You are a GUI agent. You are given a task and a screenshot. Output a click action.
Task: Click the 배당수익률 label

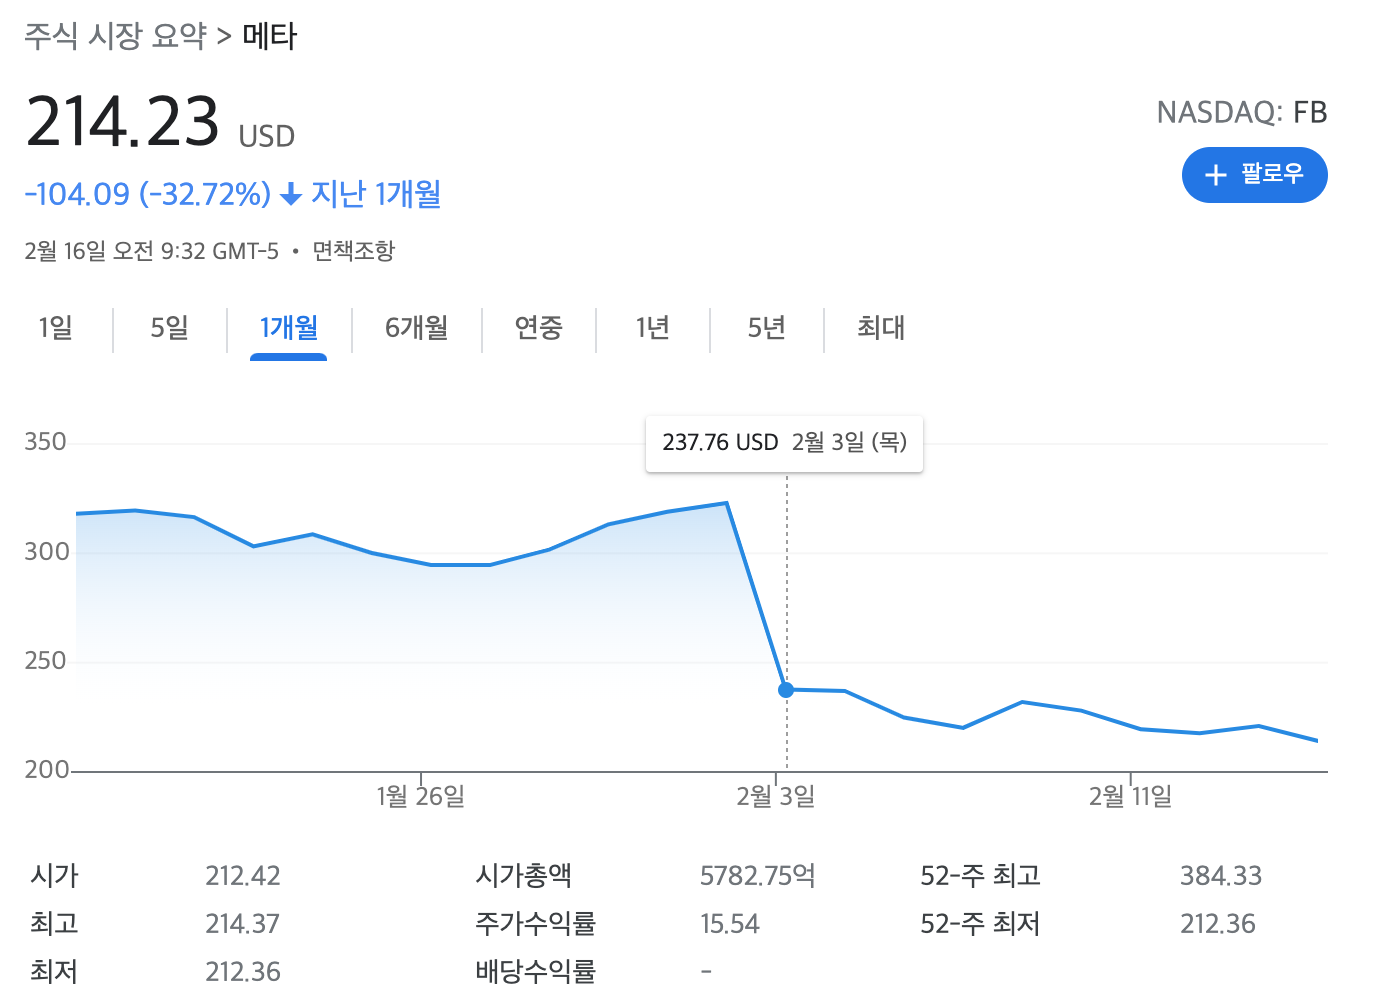pyautogui.click(x=536, y=971)
